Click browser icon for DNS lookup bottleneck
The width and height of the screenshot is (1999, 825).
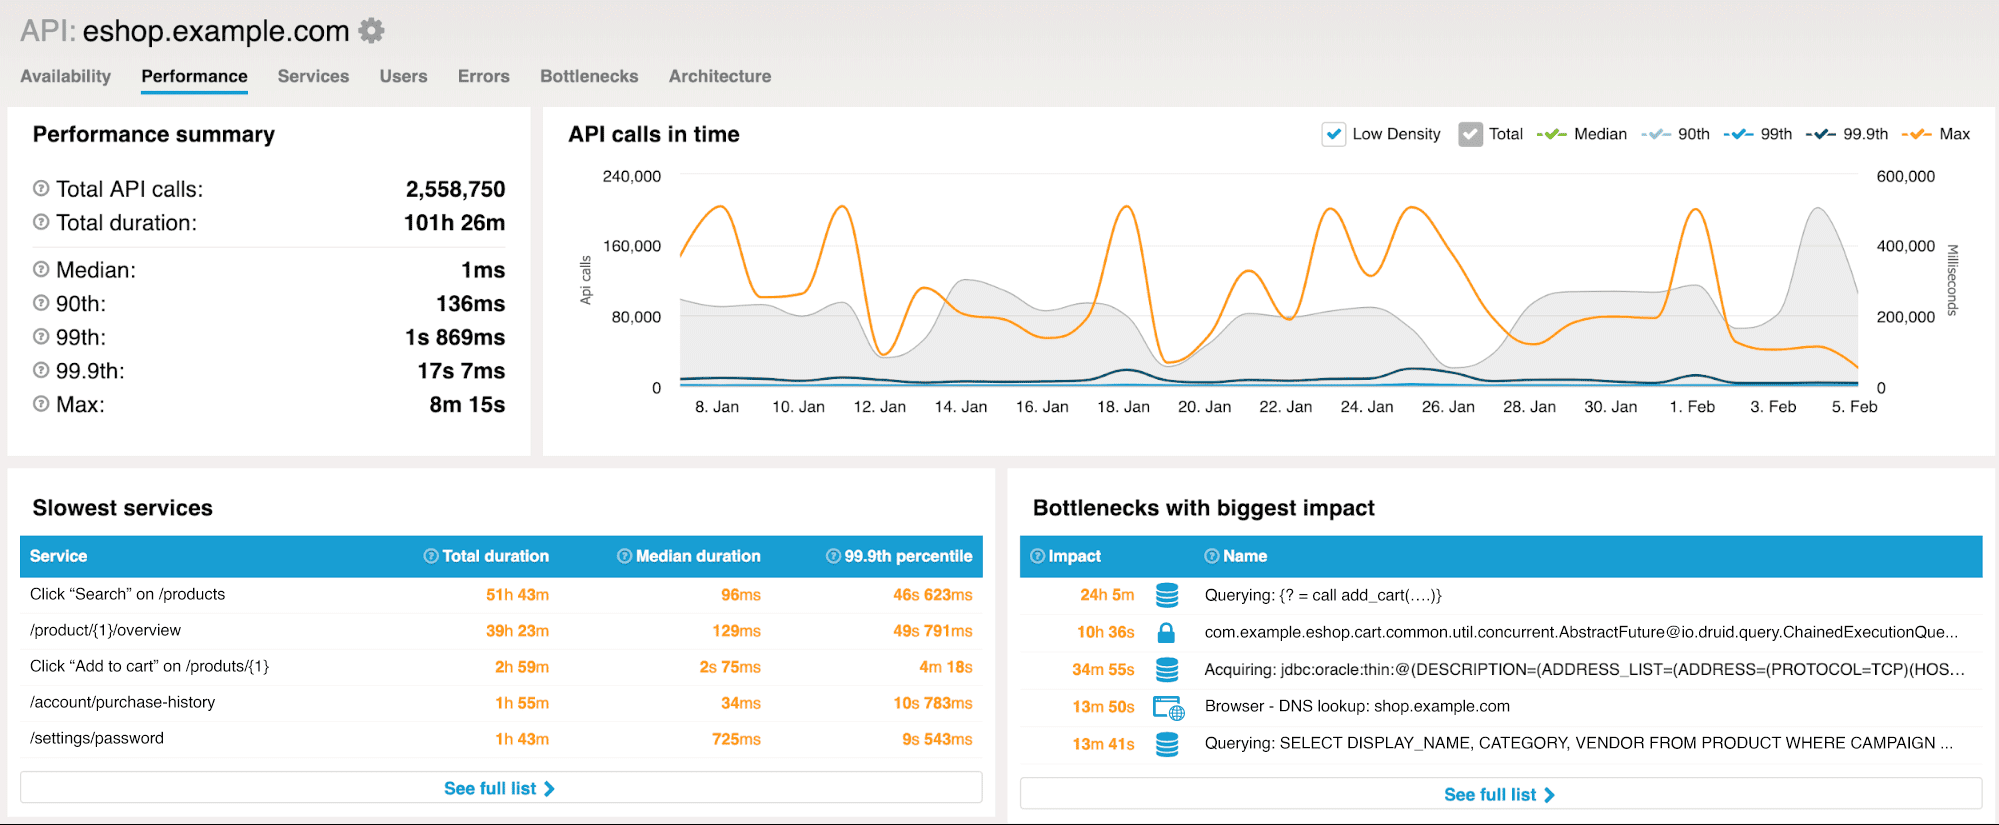(x=1168, y=707)
